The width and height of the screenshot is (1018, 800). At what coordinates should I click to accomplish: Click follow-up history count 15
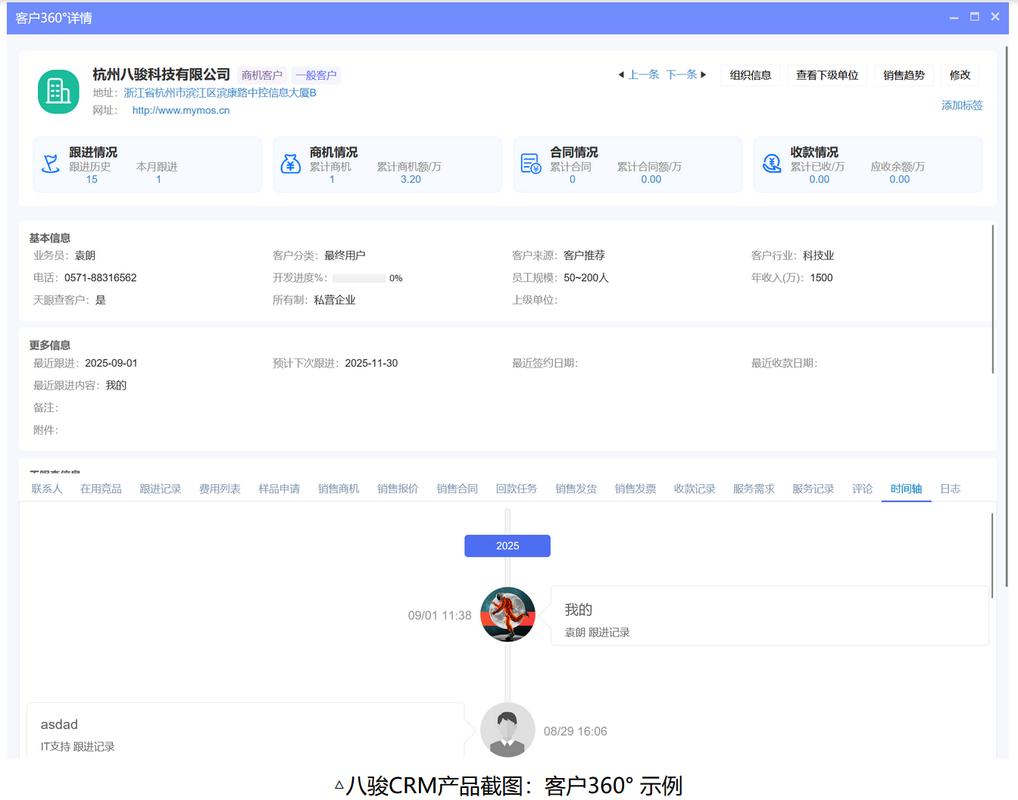[92, 179]
